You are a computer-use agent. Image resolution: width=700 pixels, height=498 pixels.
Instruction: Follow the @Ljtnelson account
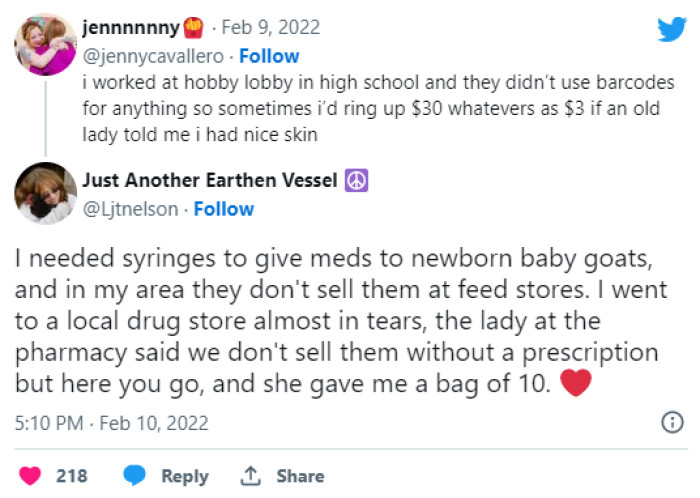224,209
